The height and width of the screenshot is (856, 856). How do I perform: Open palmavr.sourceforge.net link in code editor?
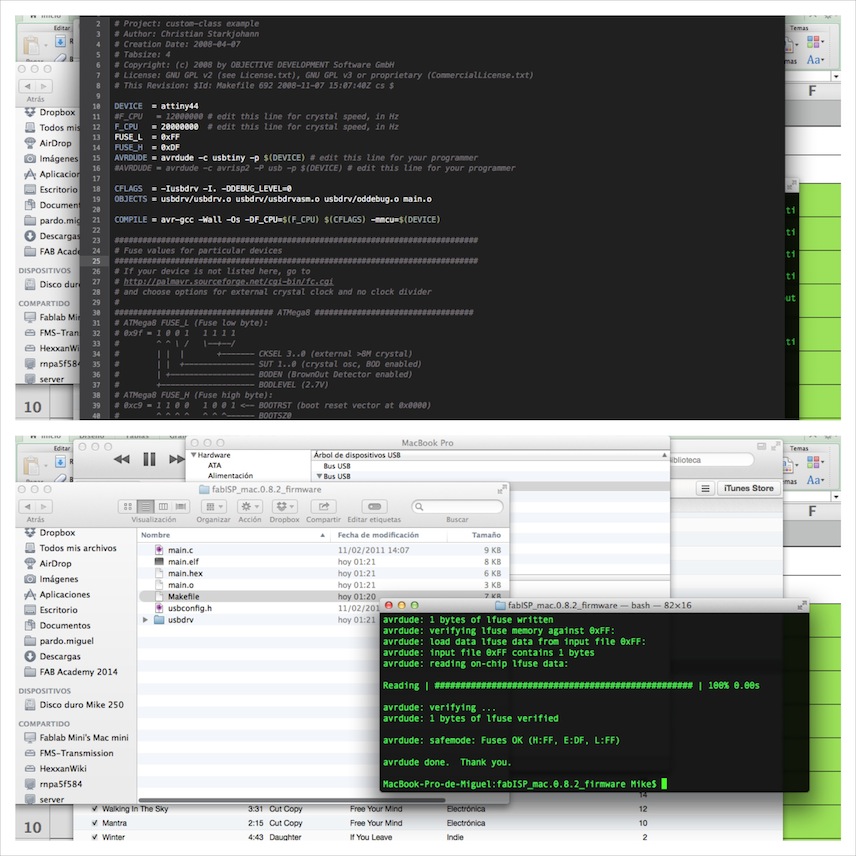point(228,282)
